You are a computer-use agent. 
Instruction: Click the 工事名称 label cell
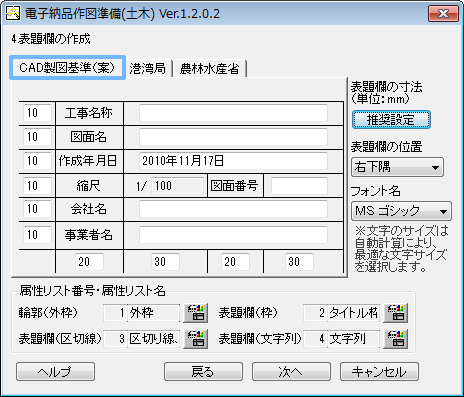89,113
